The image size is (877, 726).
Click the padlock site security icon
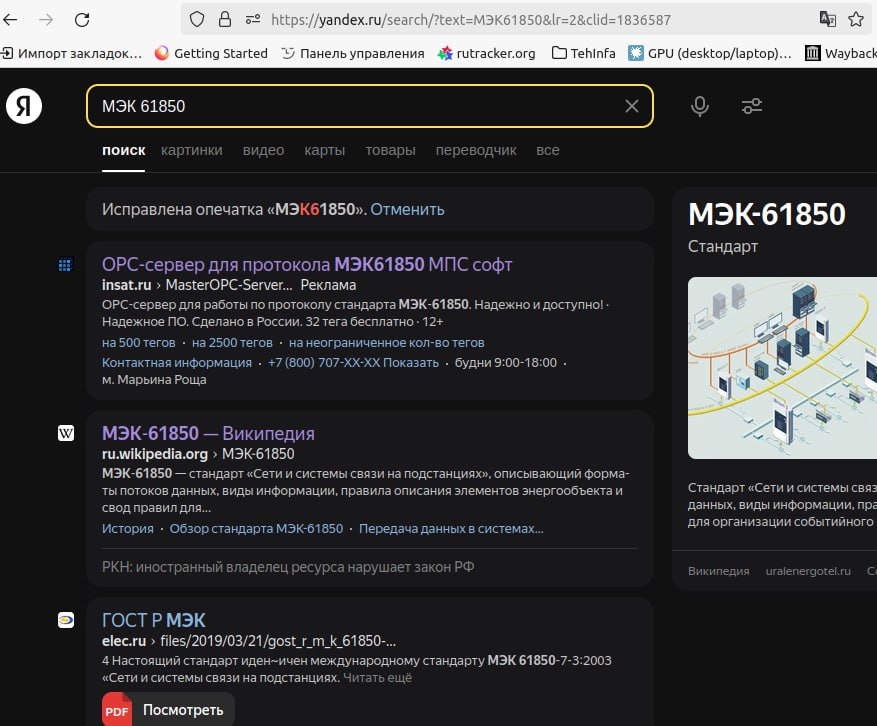click(x=225, y=20)
